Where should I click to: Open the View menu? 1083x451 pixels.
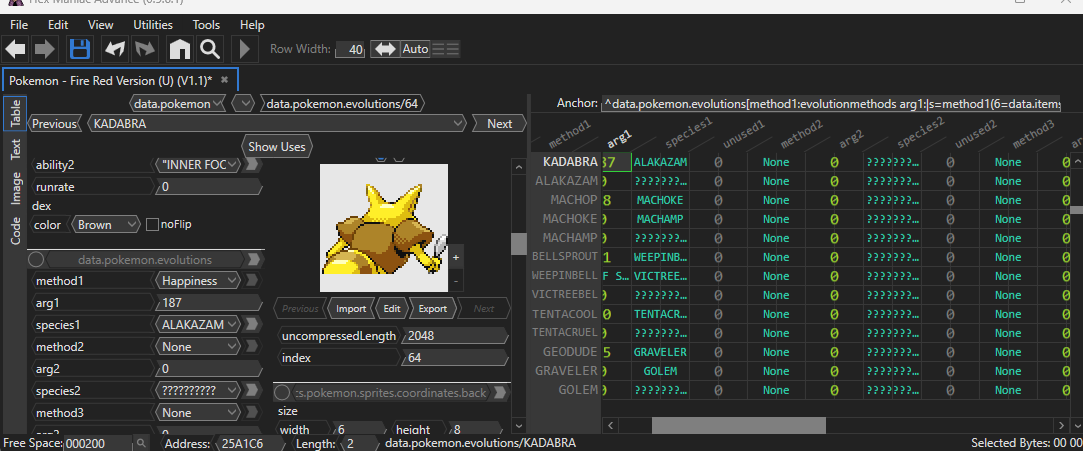coord(101,25)
